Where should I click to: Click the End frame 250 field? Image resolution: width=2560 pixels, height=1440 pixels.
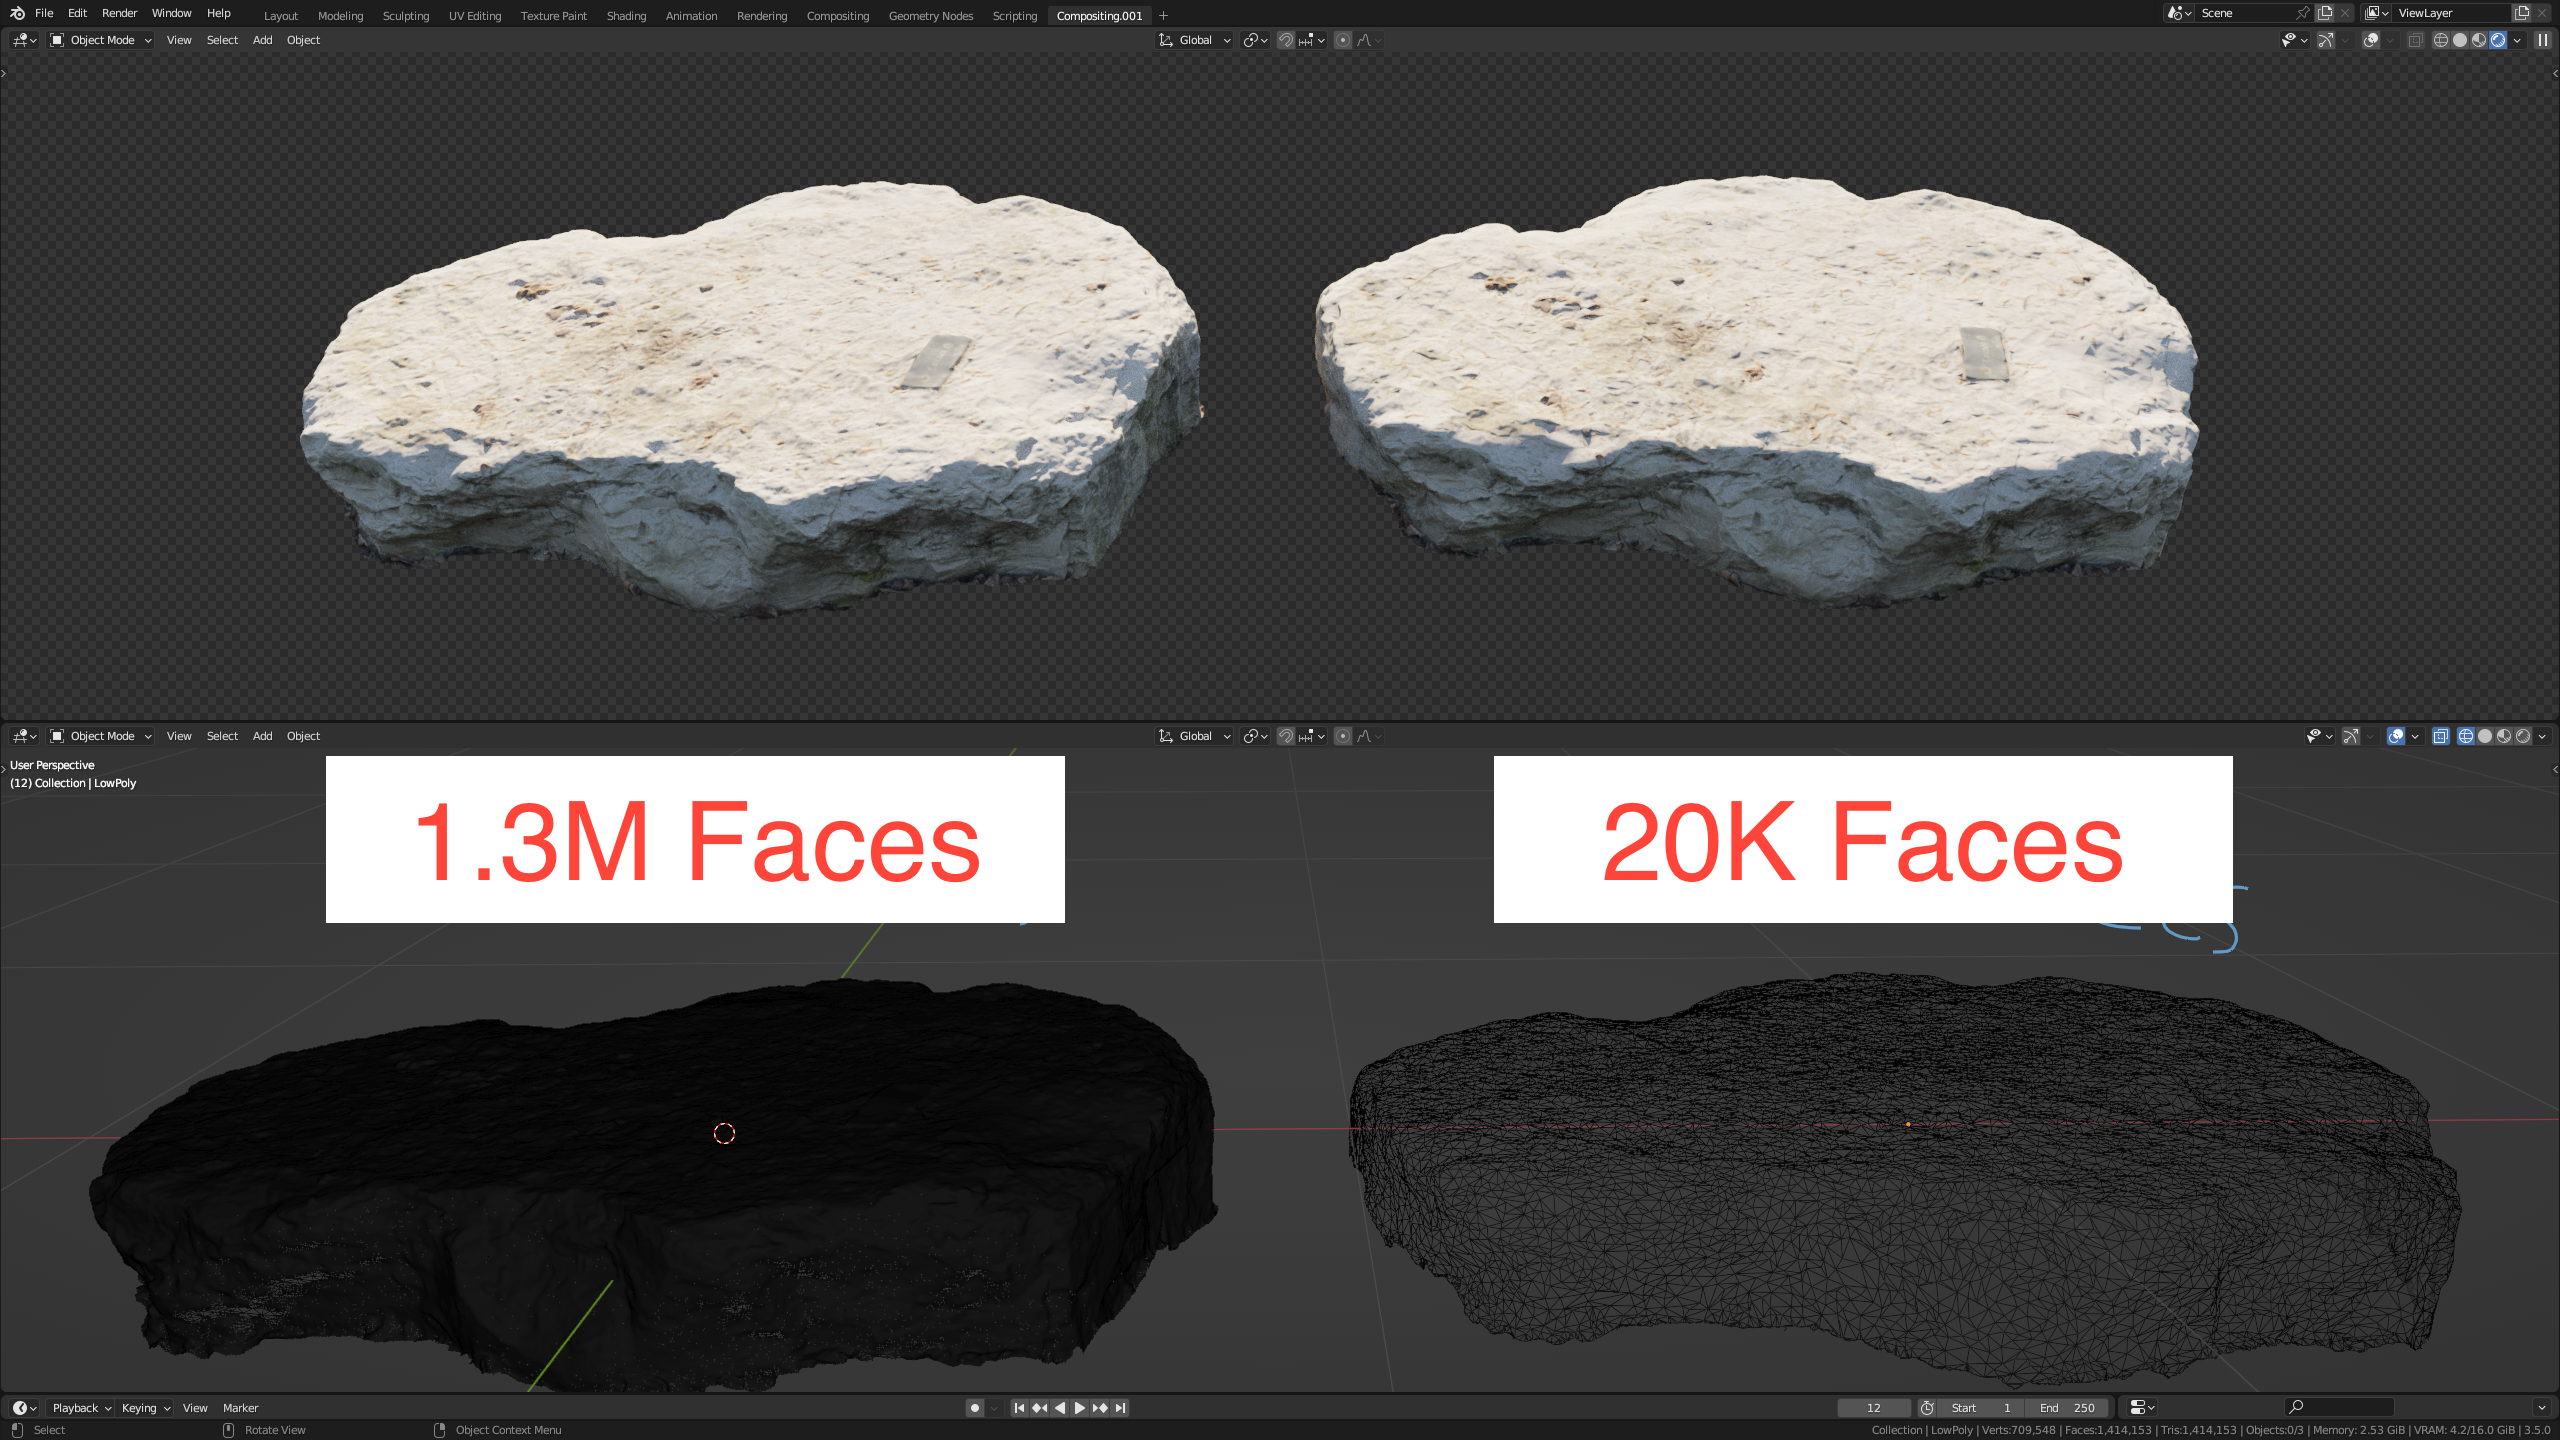tap(2067, 1408)
